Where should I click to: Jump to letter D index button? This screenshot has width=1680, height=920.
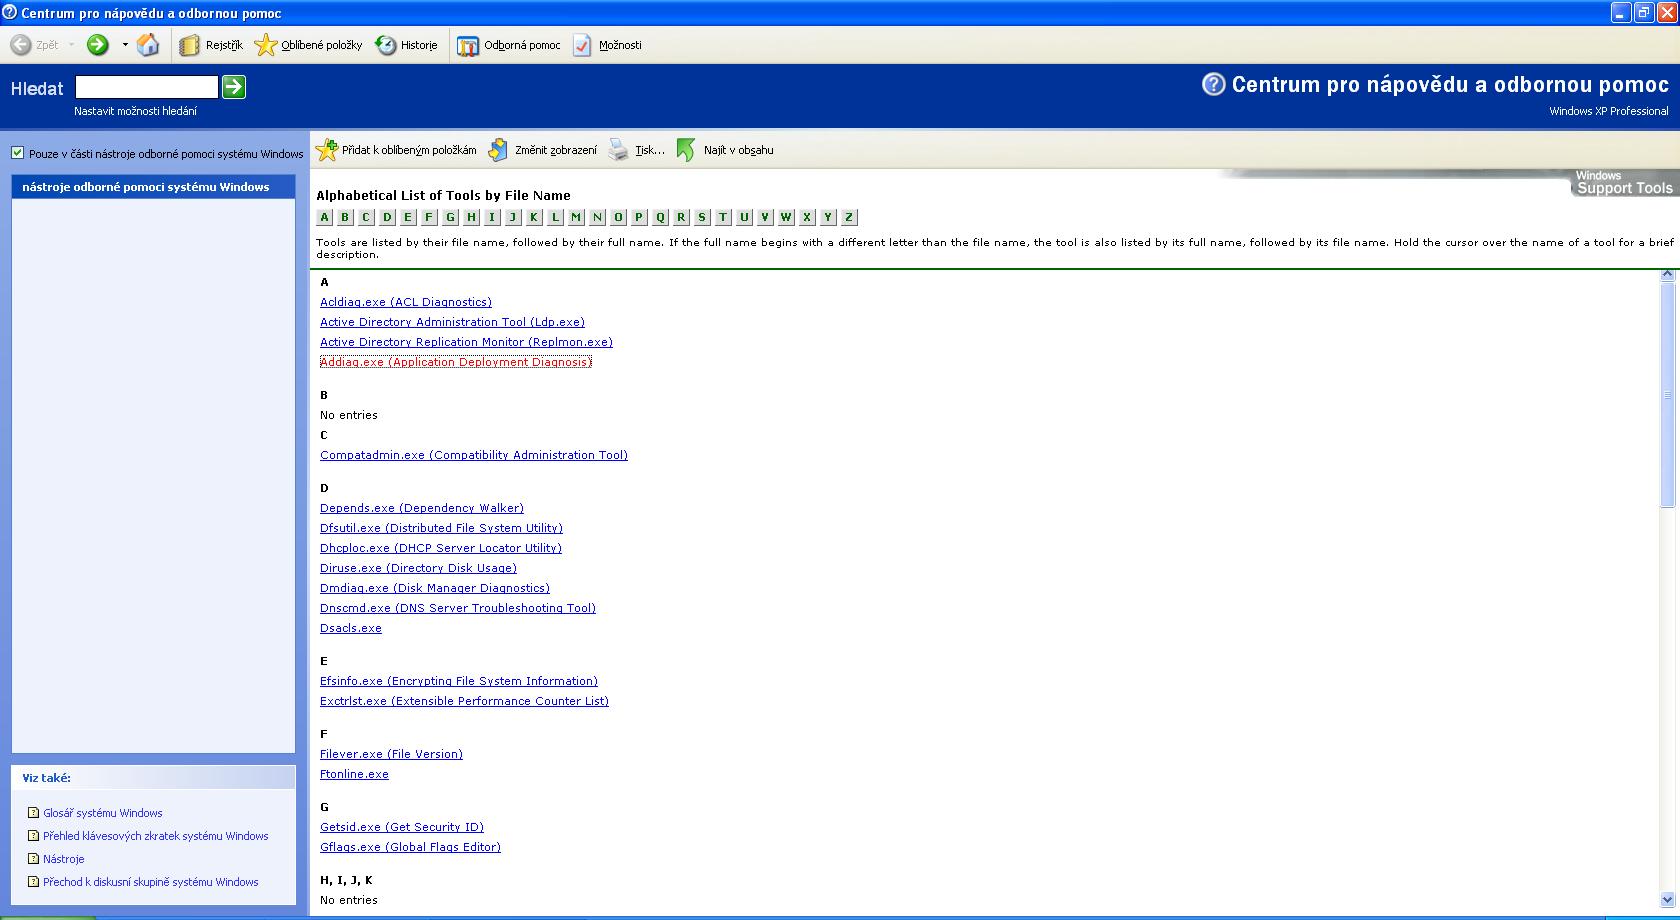tap(387, 217)
